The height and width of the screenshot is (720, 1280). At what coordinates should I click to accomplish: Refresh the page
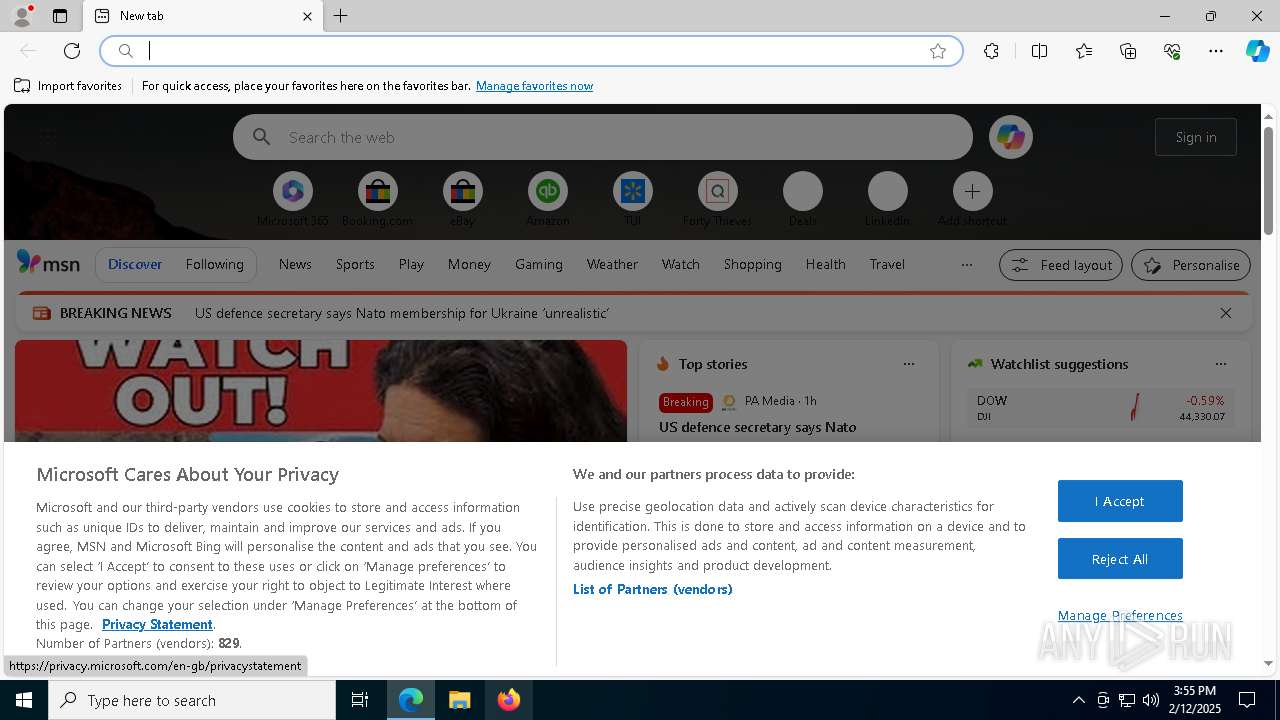pos(72,51)
